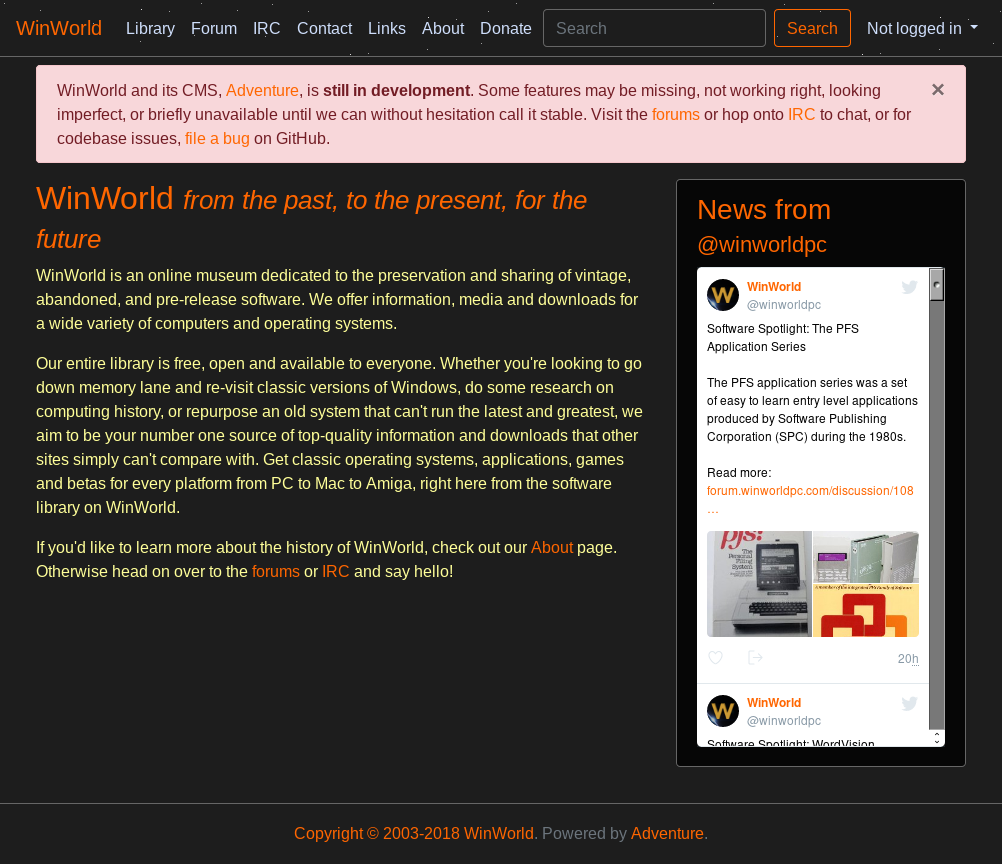Go to the Donate page

(x=505, y=28)
